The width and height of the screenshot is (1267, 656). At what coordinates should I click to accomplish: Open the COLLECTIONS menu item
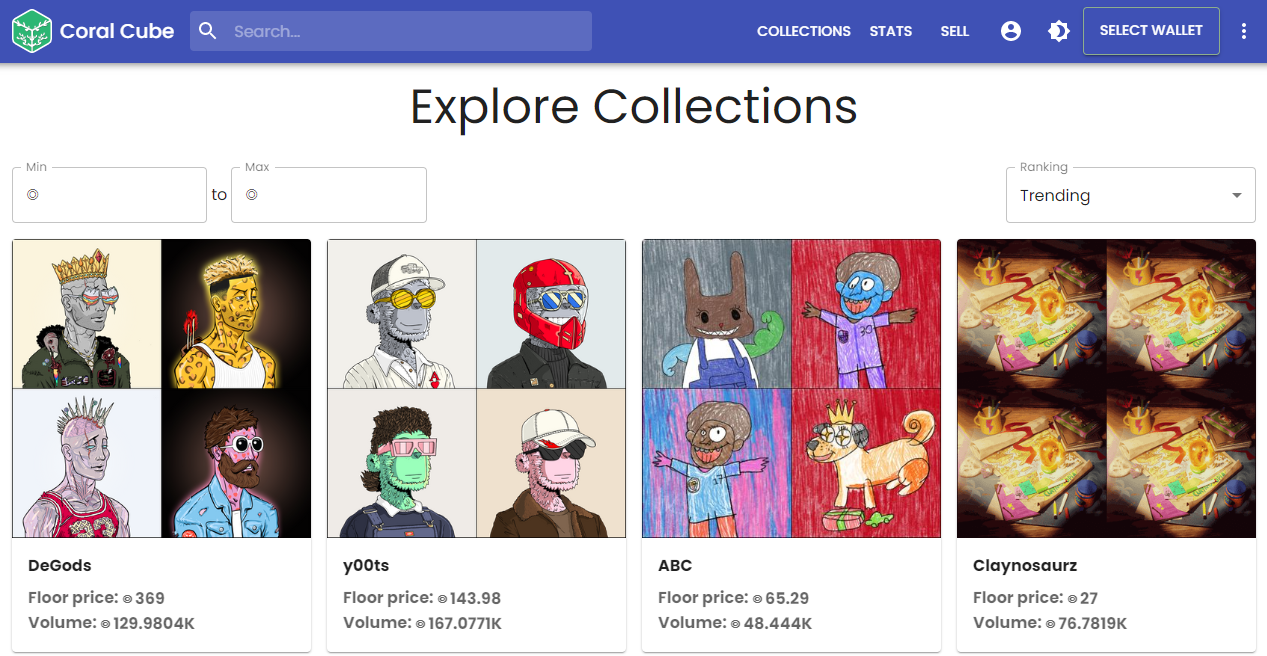click(x=804, y=31)
